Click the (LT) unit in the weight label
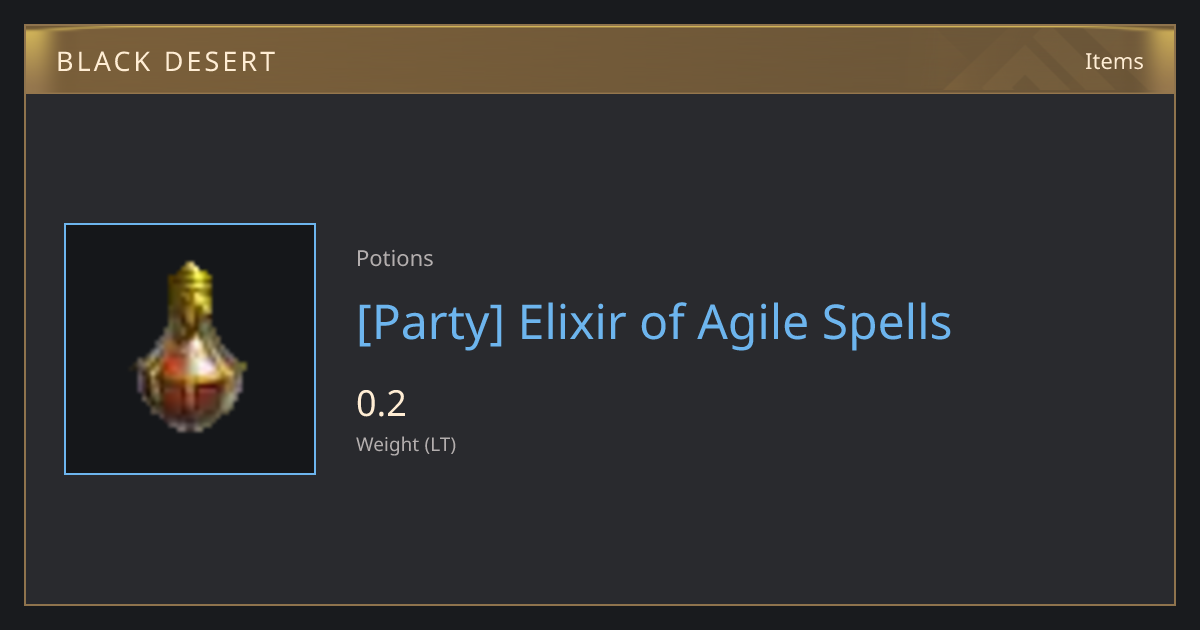 pos(441,445)
